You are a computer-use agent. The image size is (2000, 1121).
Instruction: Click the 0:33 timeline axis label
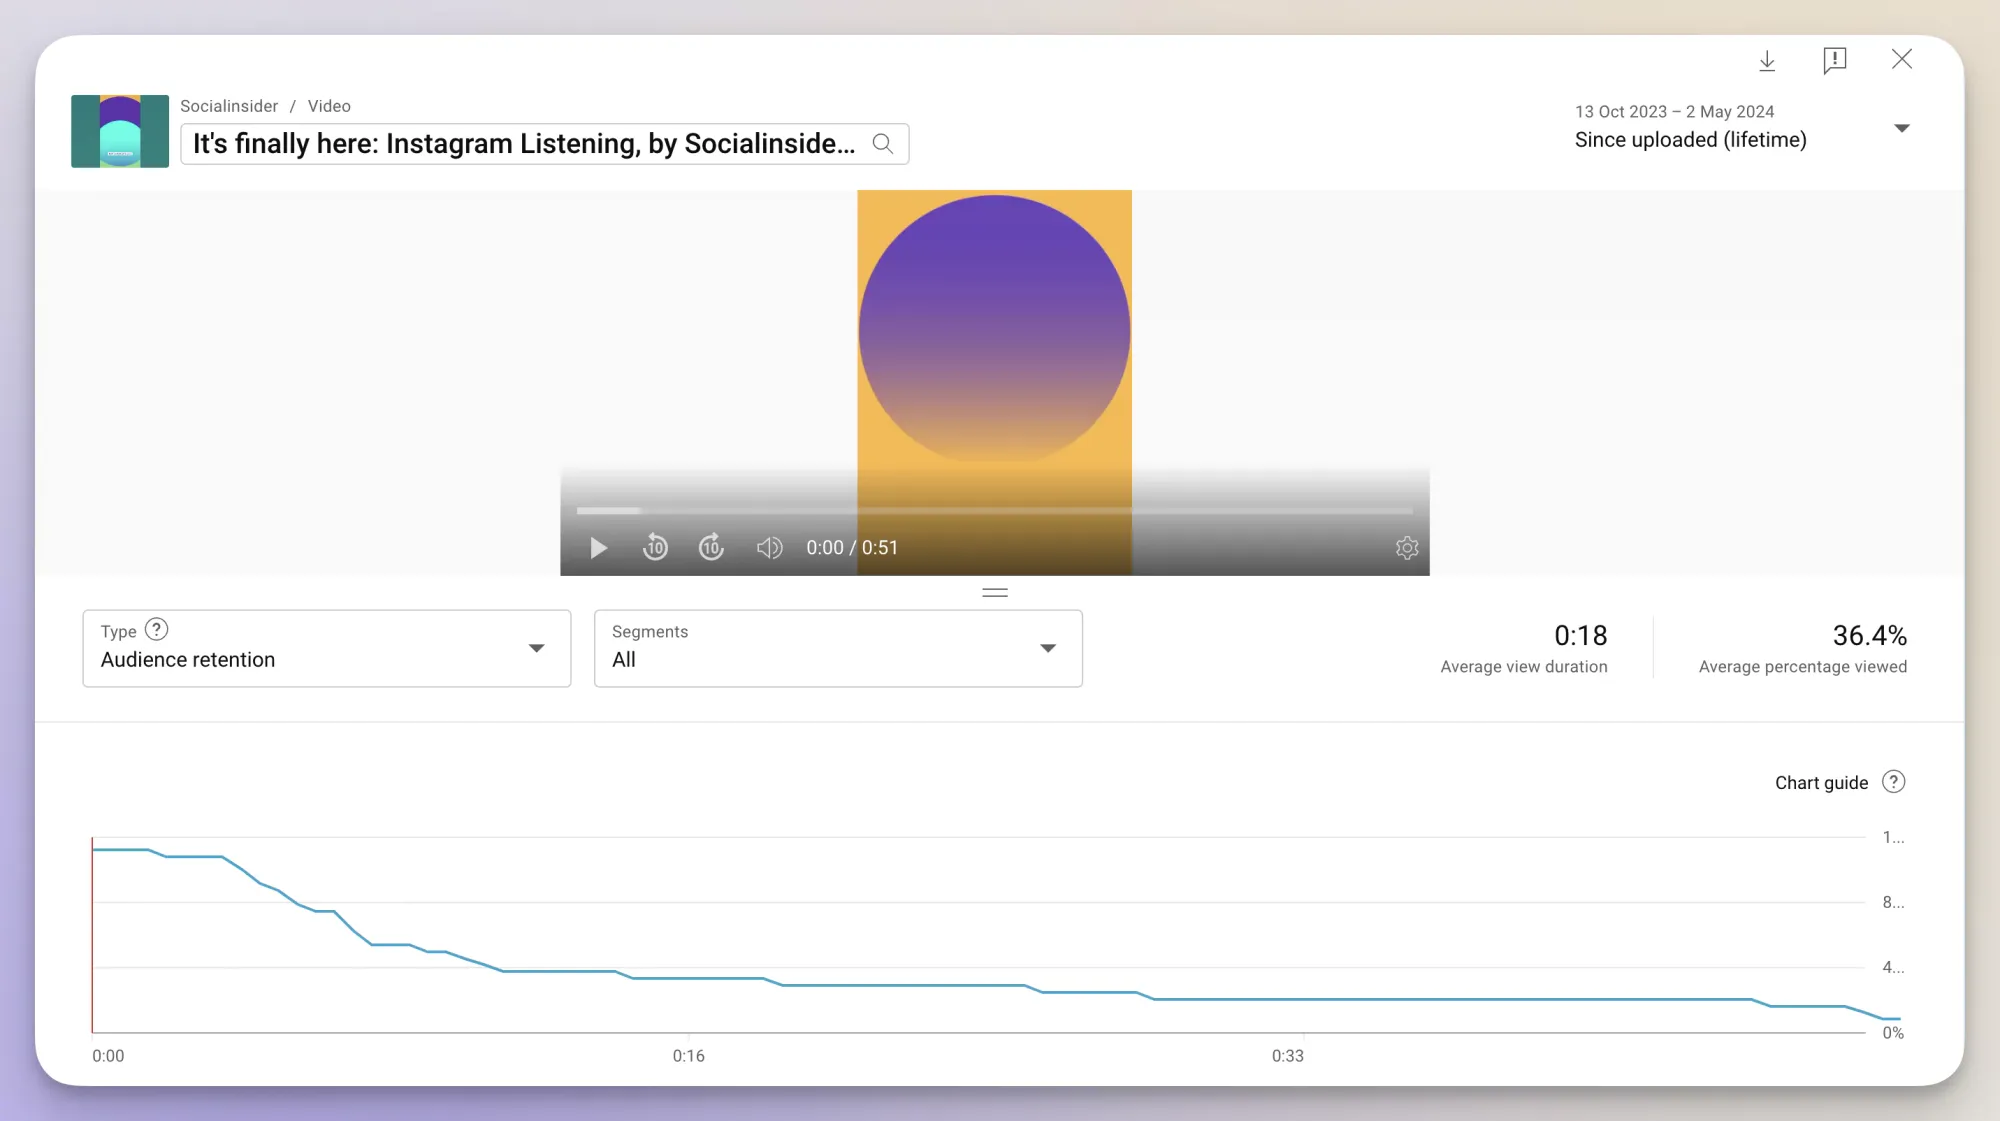[1287, 1056]
